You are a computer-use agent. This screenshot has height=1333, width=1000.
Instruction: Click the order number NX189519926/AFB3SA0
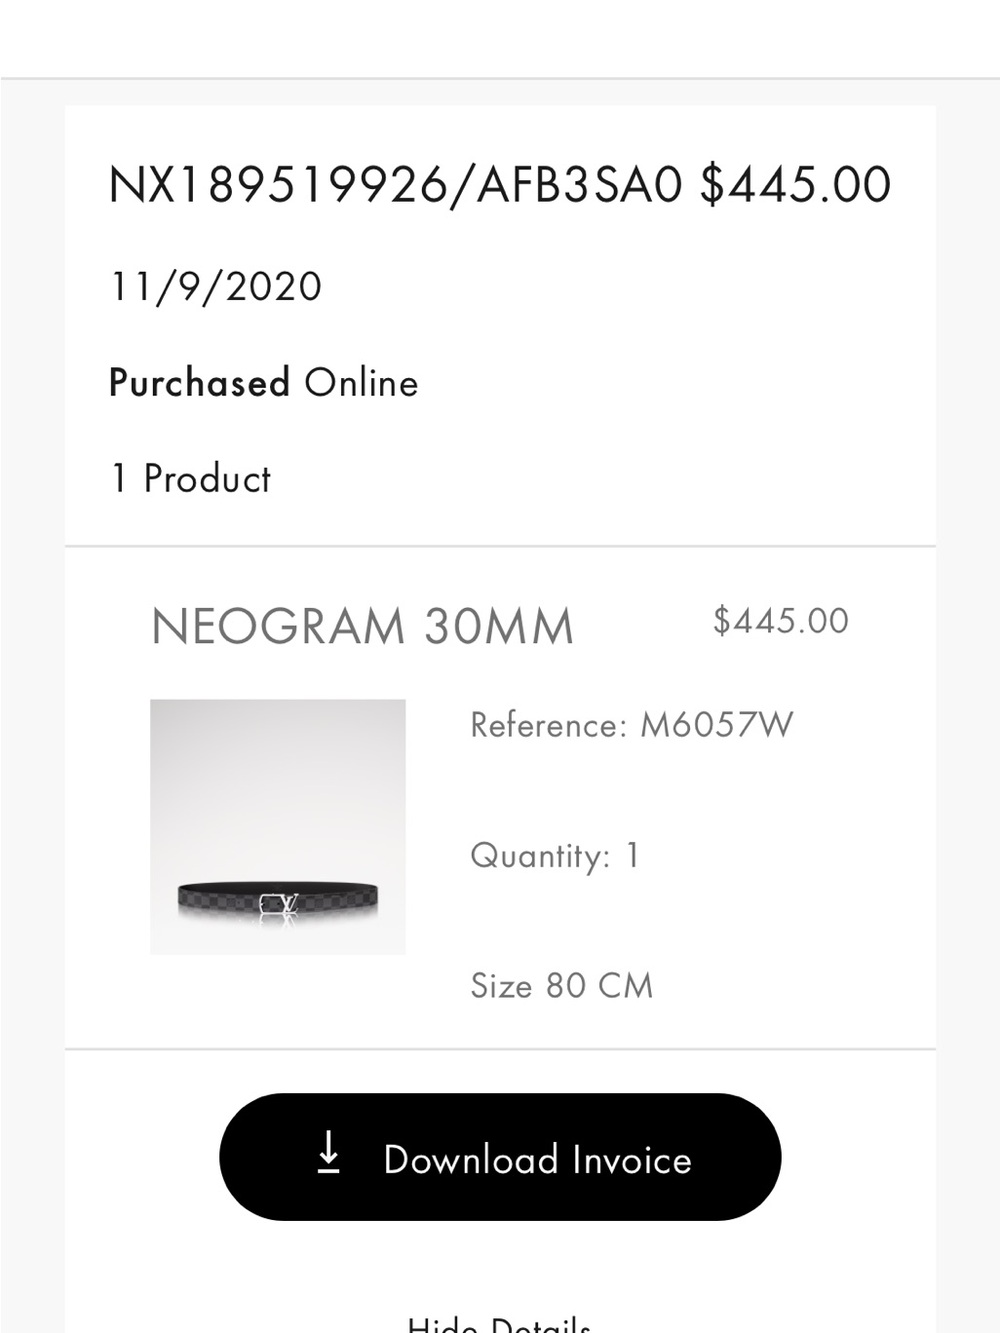tap(395, 185)
